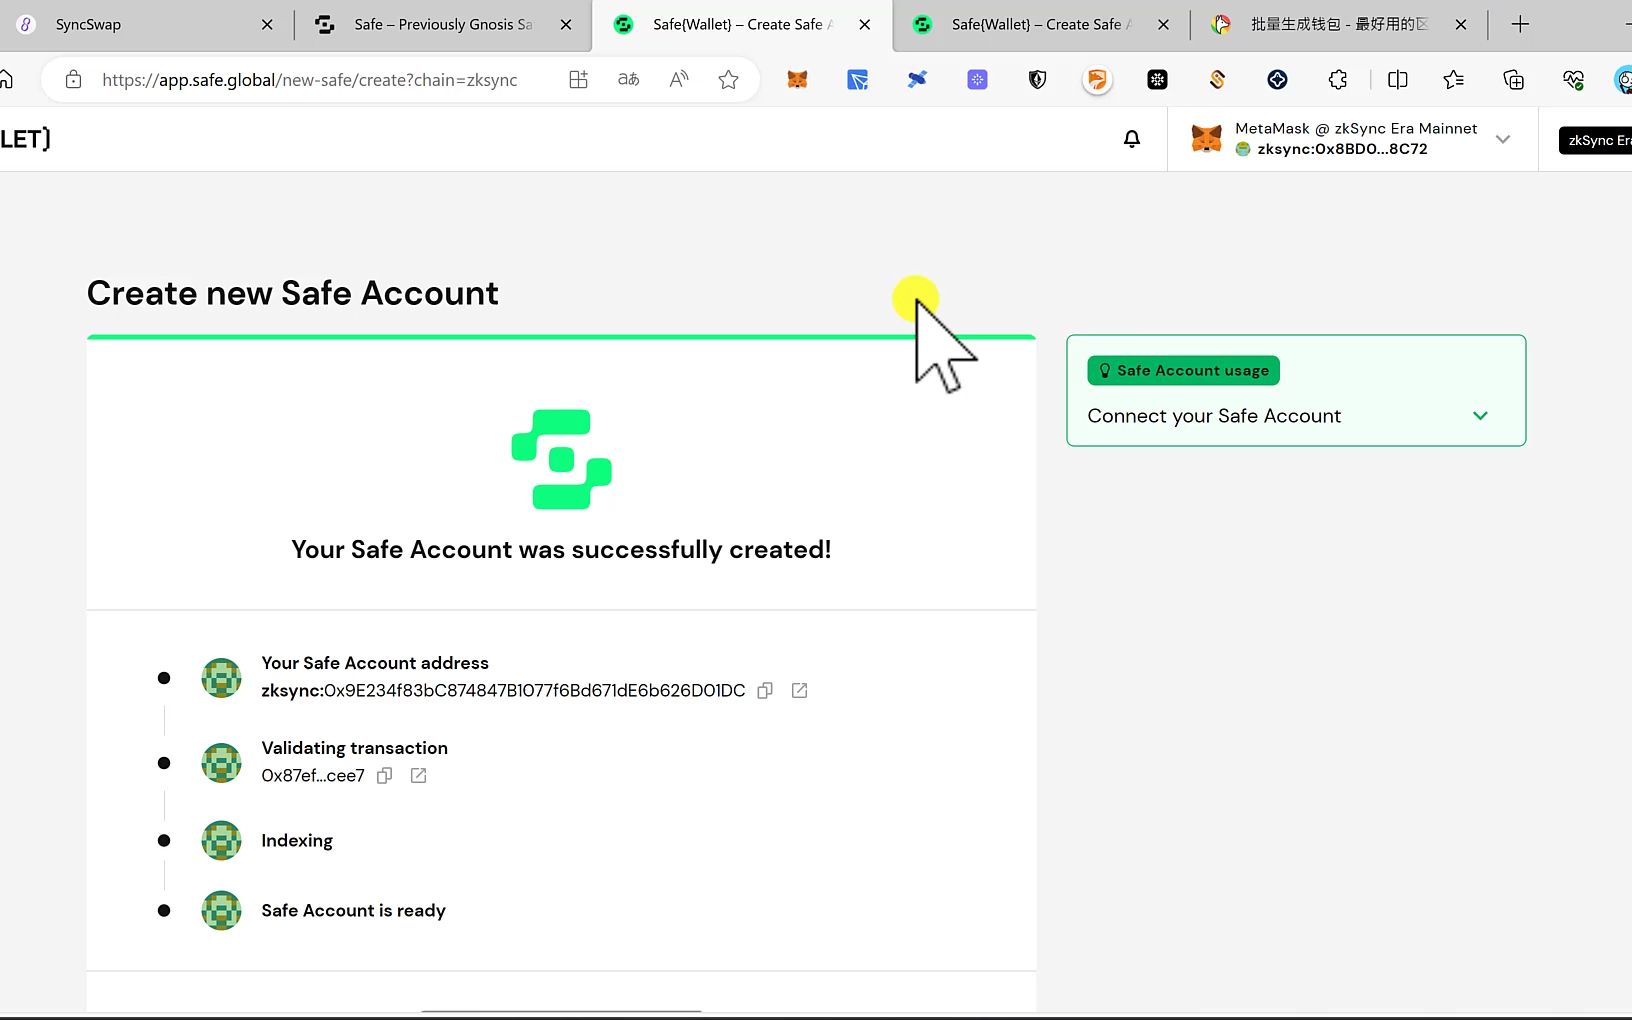1632x1020 pixels.
Task: Expand the MetaMask wallet account dropdown
Action: coord(1502,139)
